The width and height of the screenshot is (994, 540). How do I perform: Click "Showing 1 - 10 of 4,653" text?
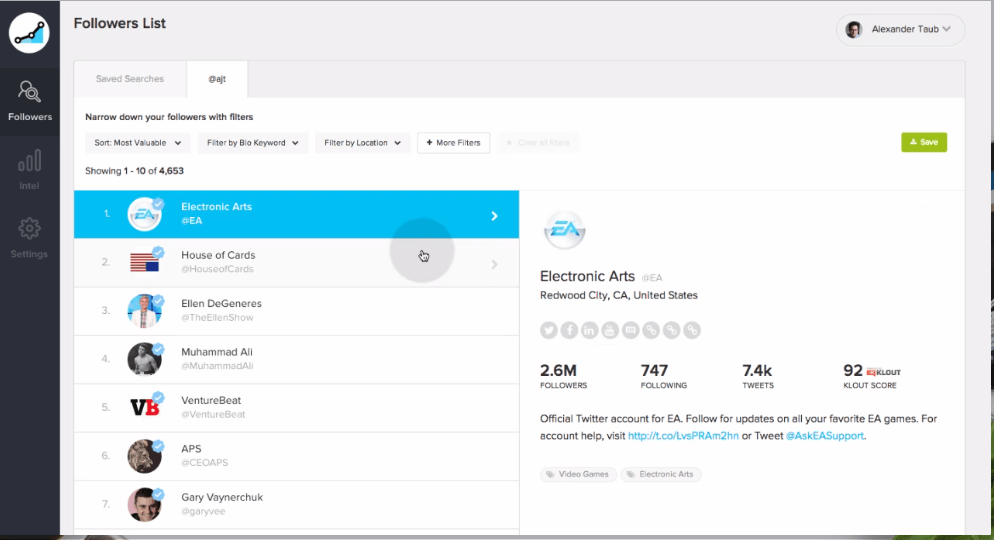134,171
